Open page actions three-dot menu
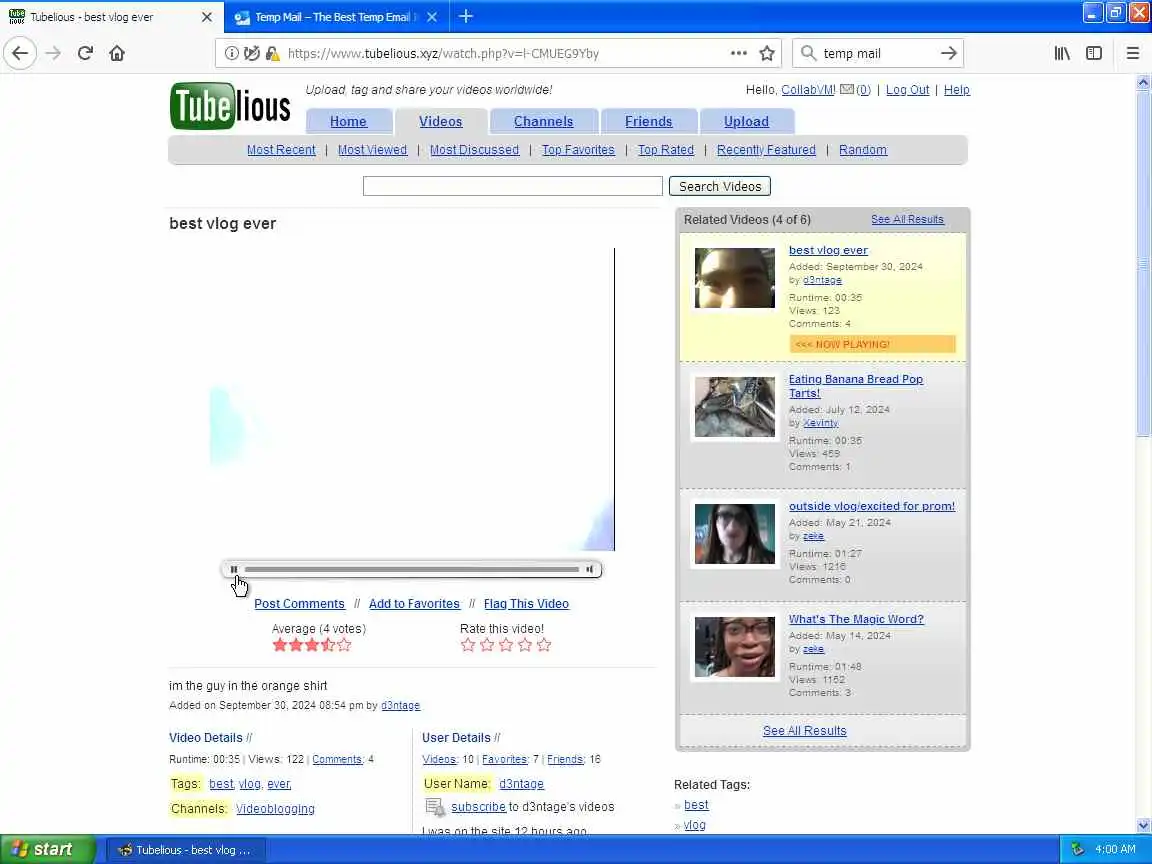This screenshot has height=864, width=1152. (x=738, y=53)
